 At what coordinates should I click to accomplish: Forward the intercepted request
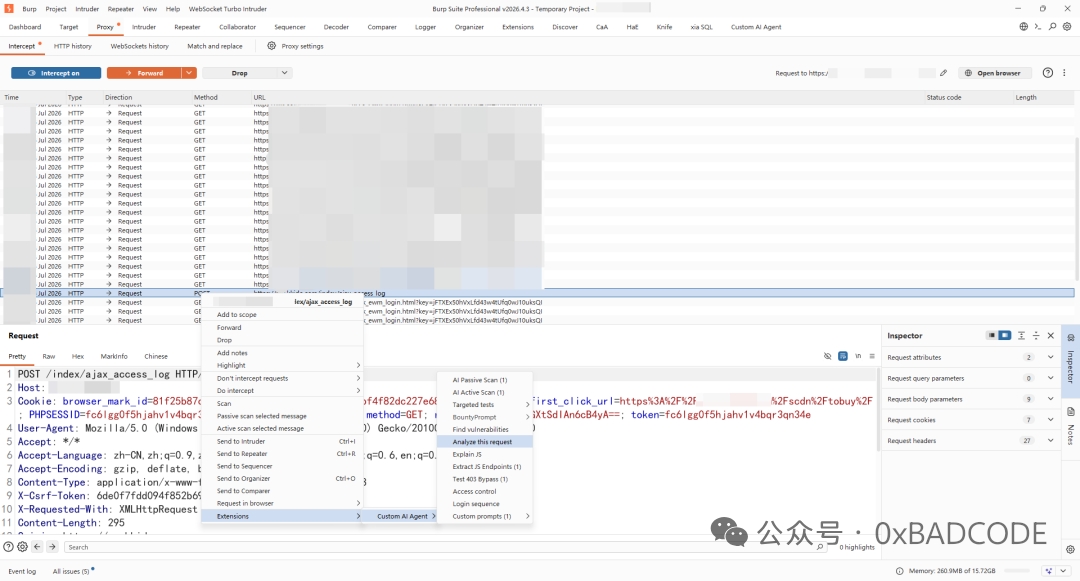pyautogui.click(x=144, y=73)
